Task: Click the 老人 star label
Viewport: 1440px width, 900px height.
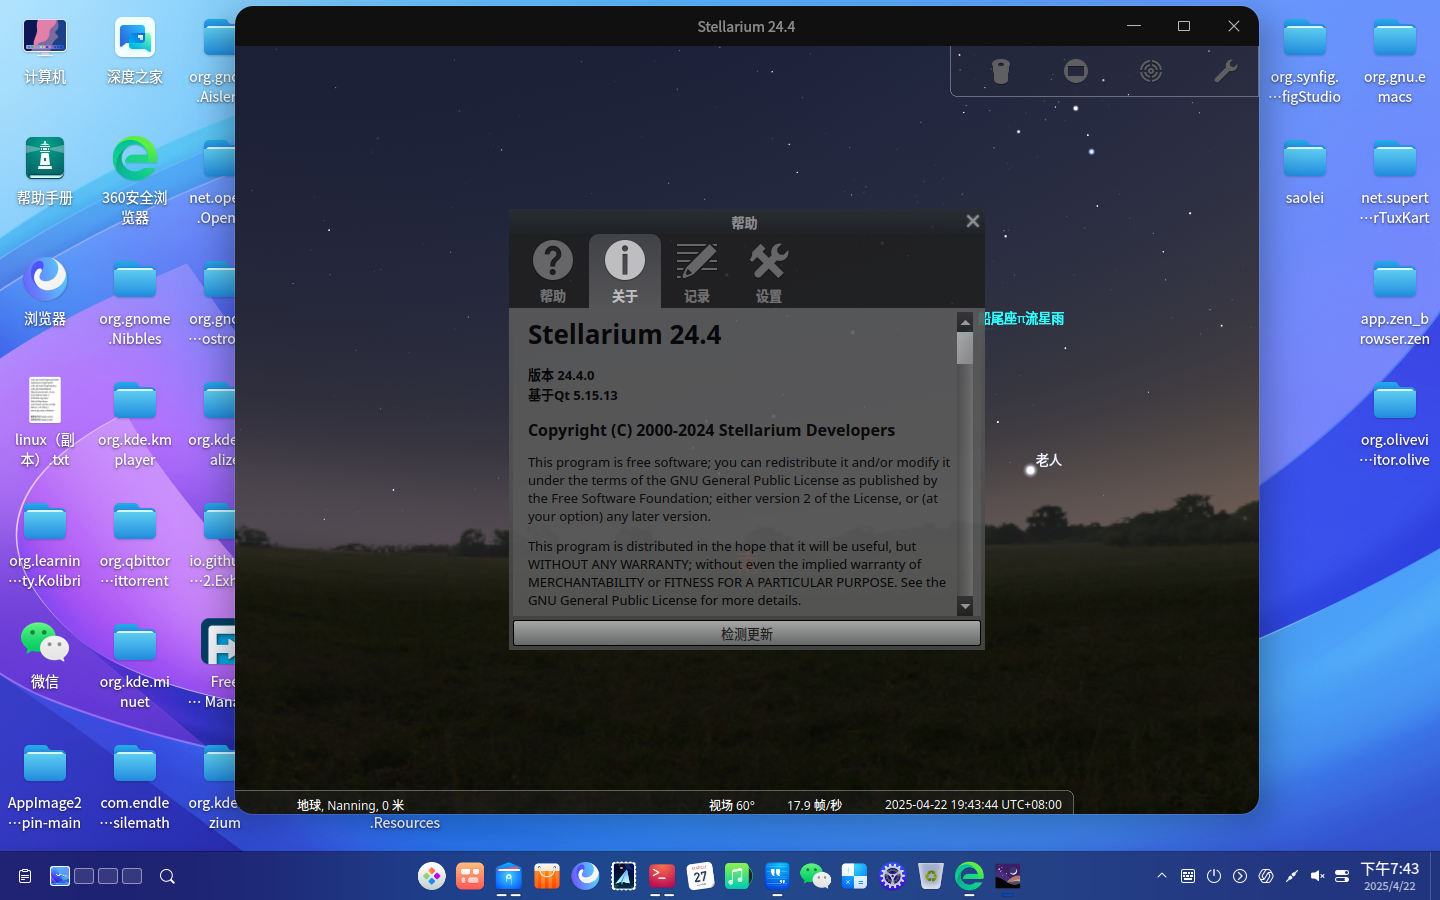Action: click(x=1048, y=460)
